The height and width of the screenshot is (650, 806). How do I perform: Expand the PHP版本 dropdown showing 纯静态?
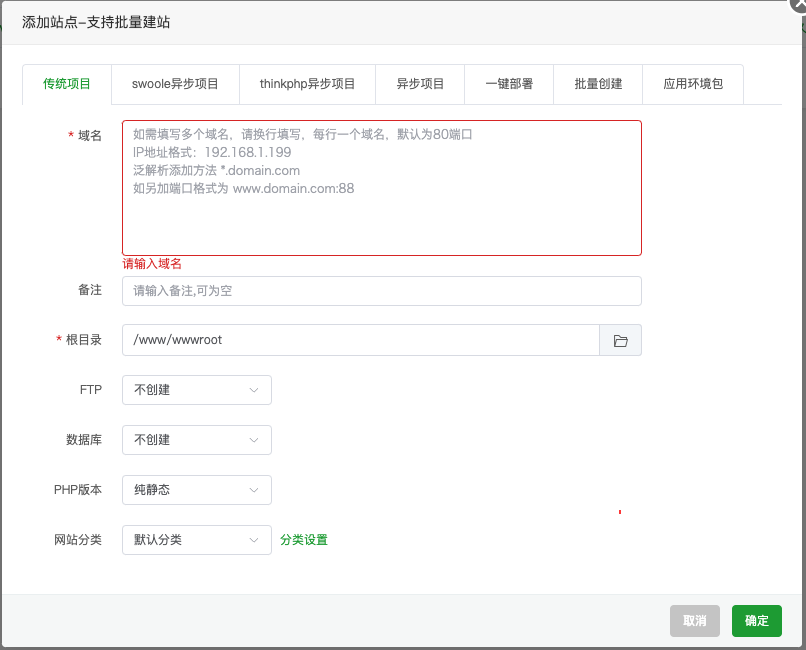coord(197,490)
